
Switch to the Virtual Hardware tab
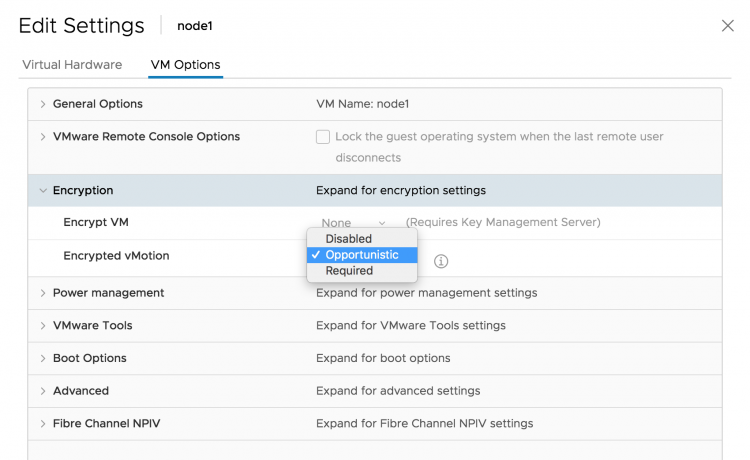(72, 65)
